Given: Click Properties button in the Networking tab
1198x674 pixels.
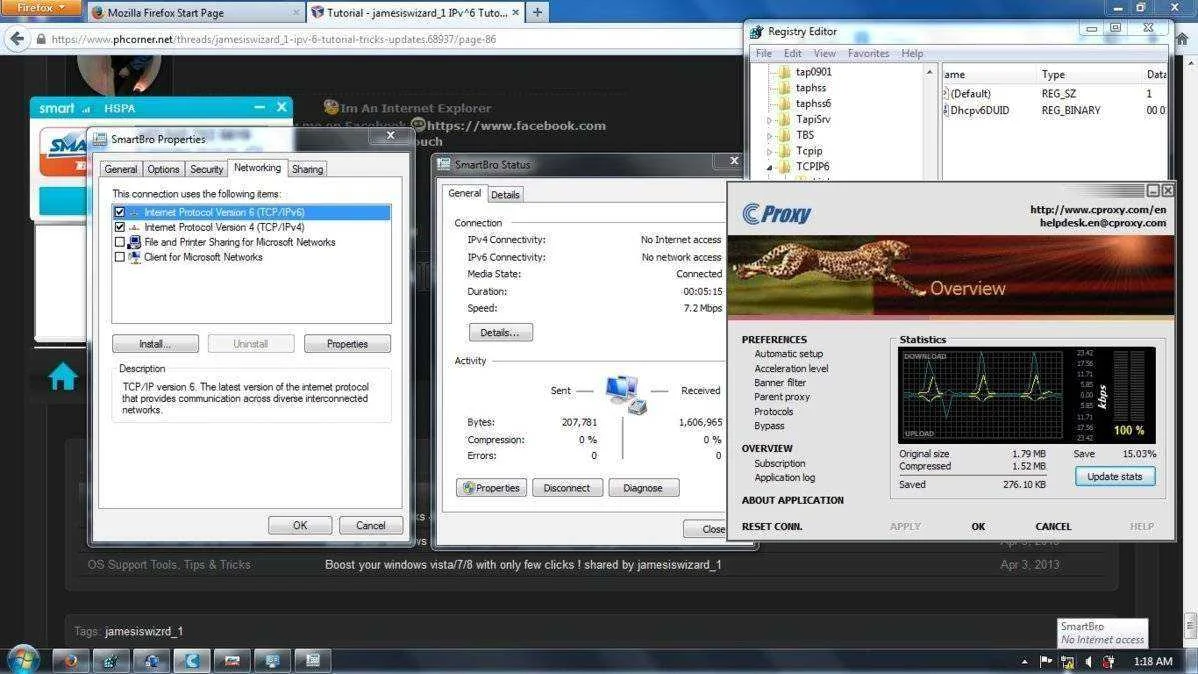Looking at the screenshot, I should pos(347,344).
